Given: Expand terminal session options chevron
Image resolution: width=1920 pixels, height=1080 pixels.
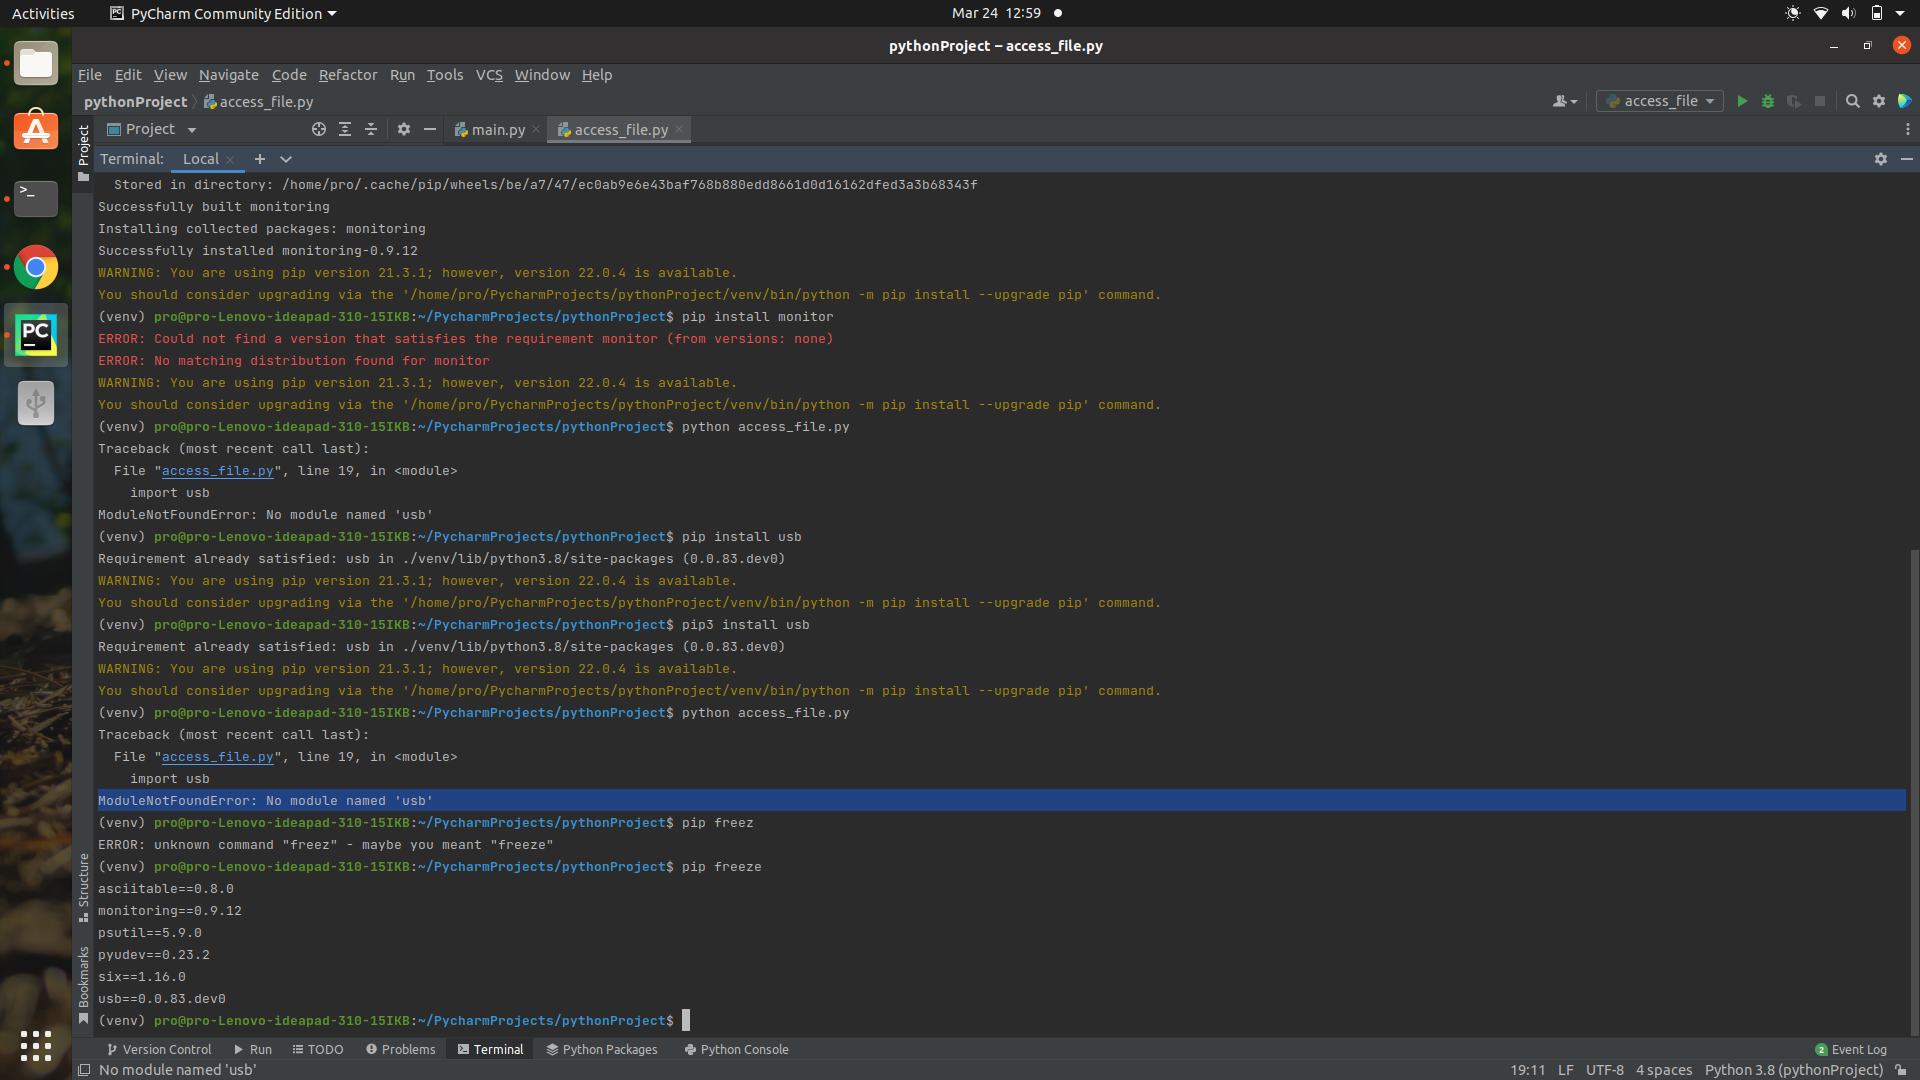Looking at the screenshot, I should [286, 159].
